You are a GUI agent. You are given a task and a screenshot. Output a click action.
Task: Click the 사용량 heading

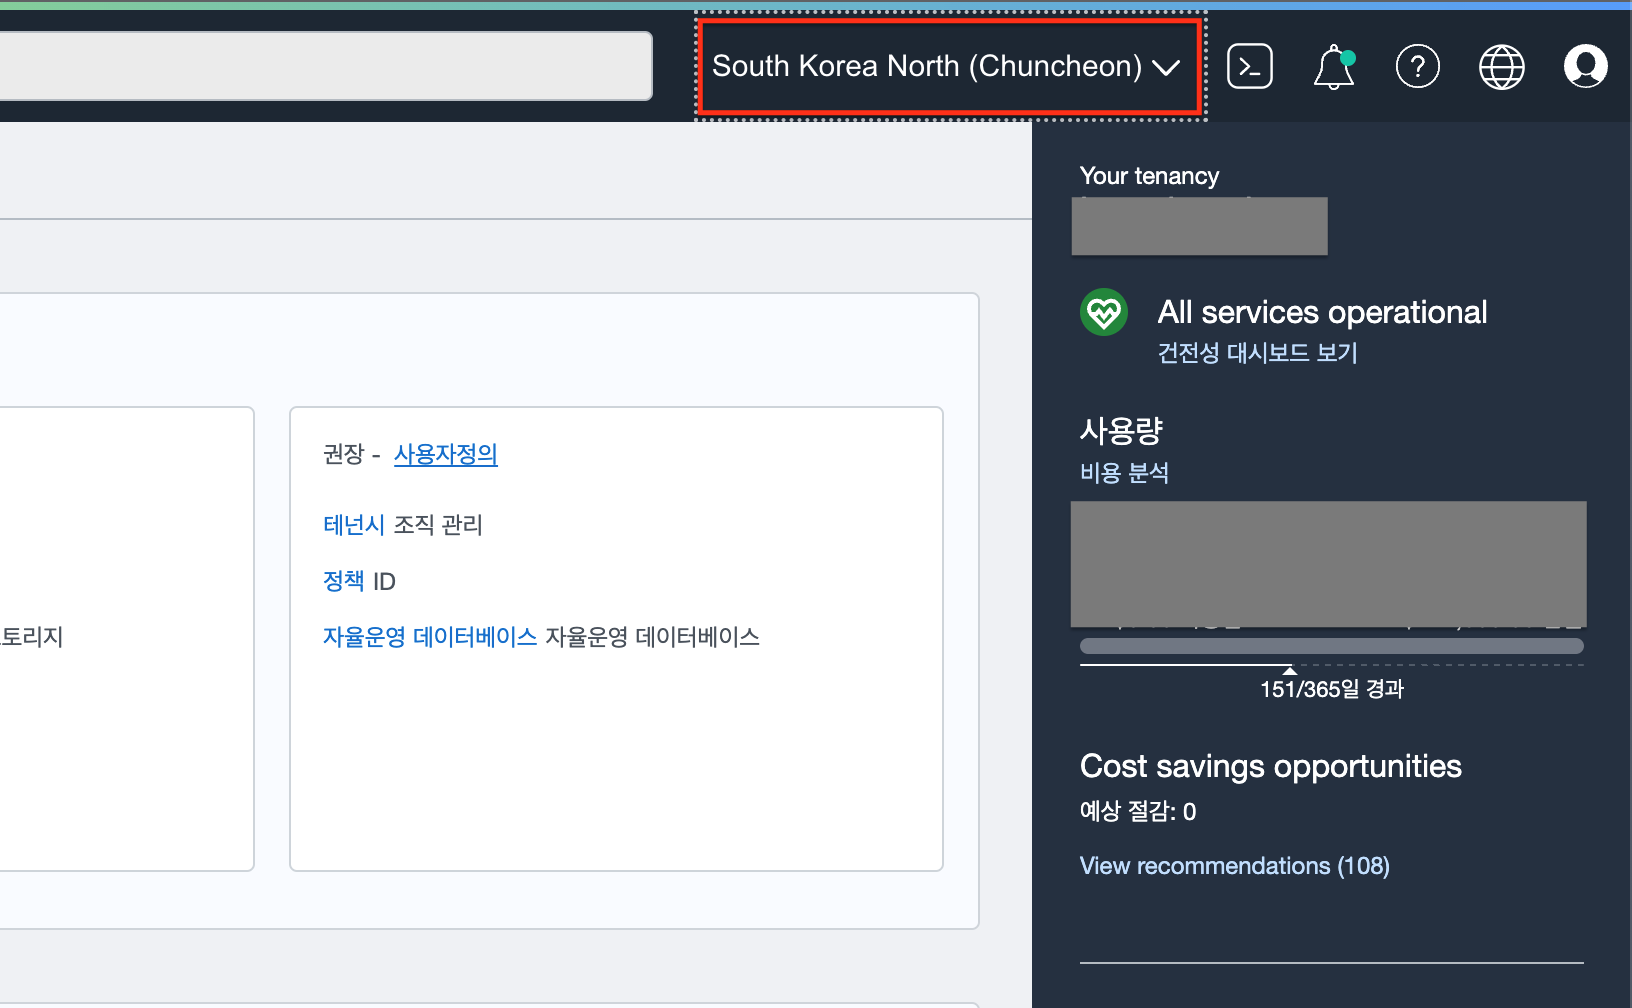(1121, 431)
